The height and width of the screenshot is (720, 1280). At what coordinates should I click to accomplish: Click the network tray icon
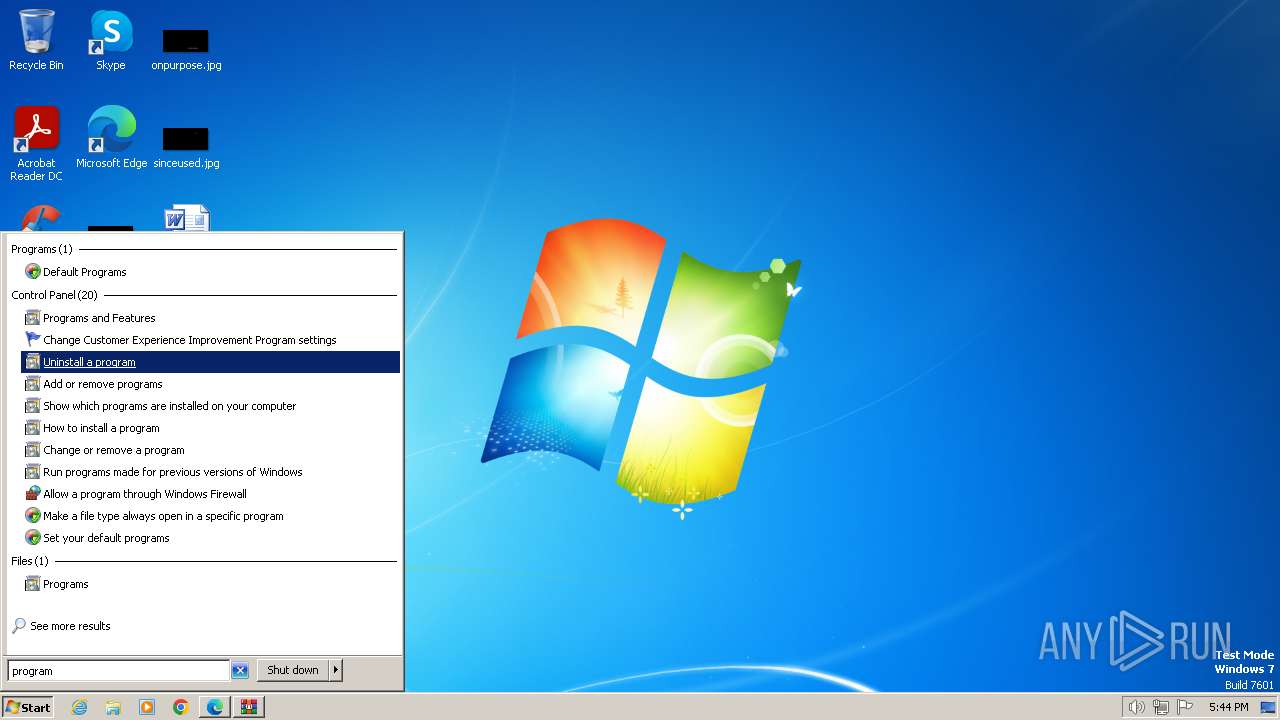tap(1161, 707)
